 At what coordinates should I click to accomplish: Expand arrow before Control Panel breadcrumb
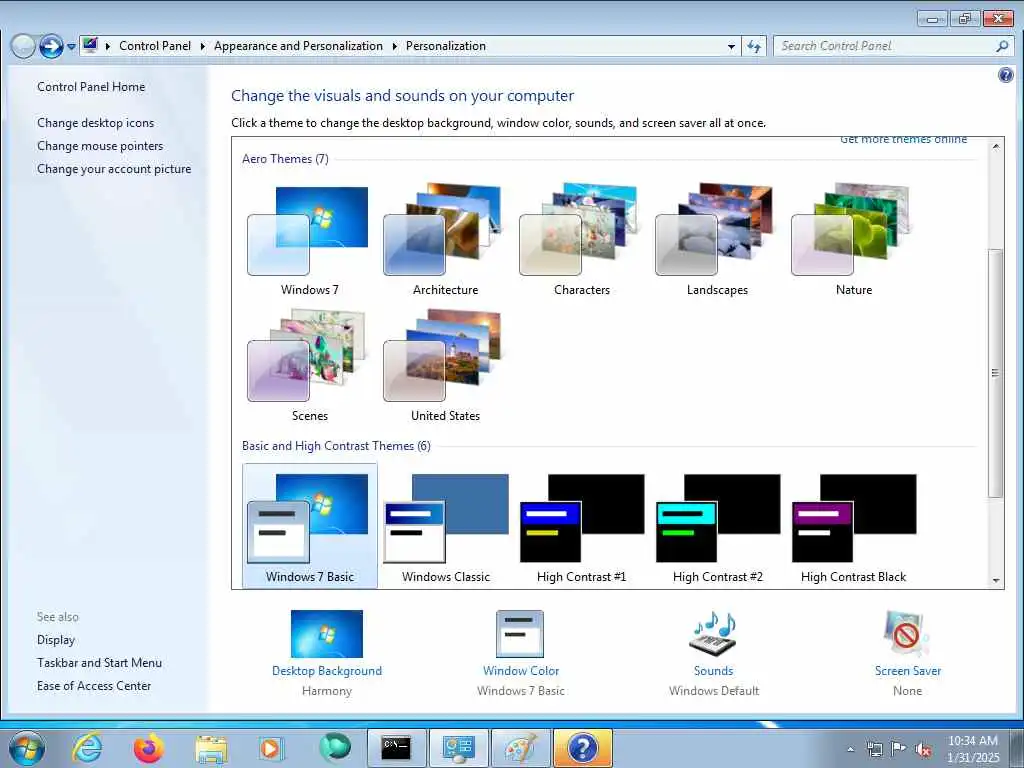[x=108, y=46]
